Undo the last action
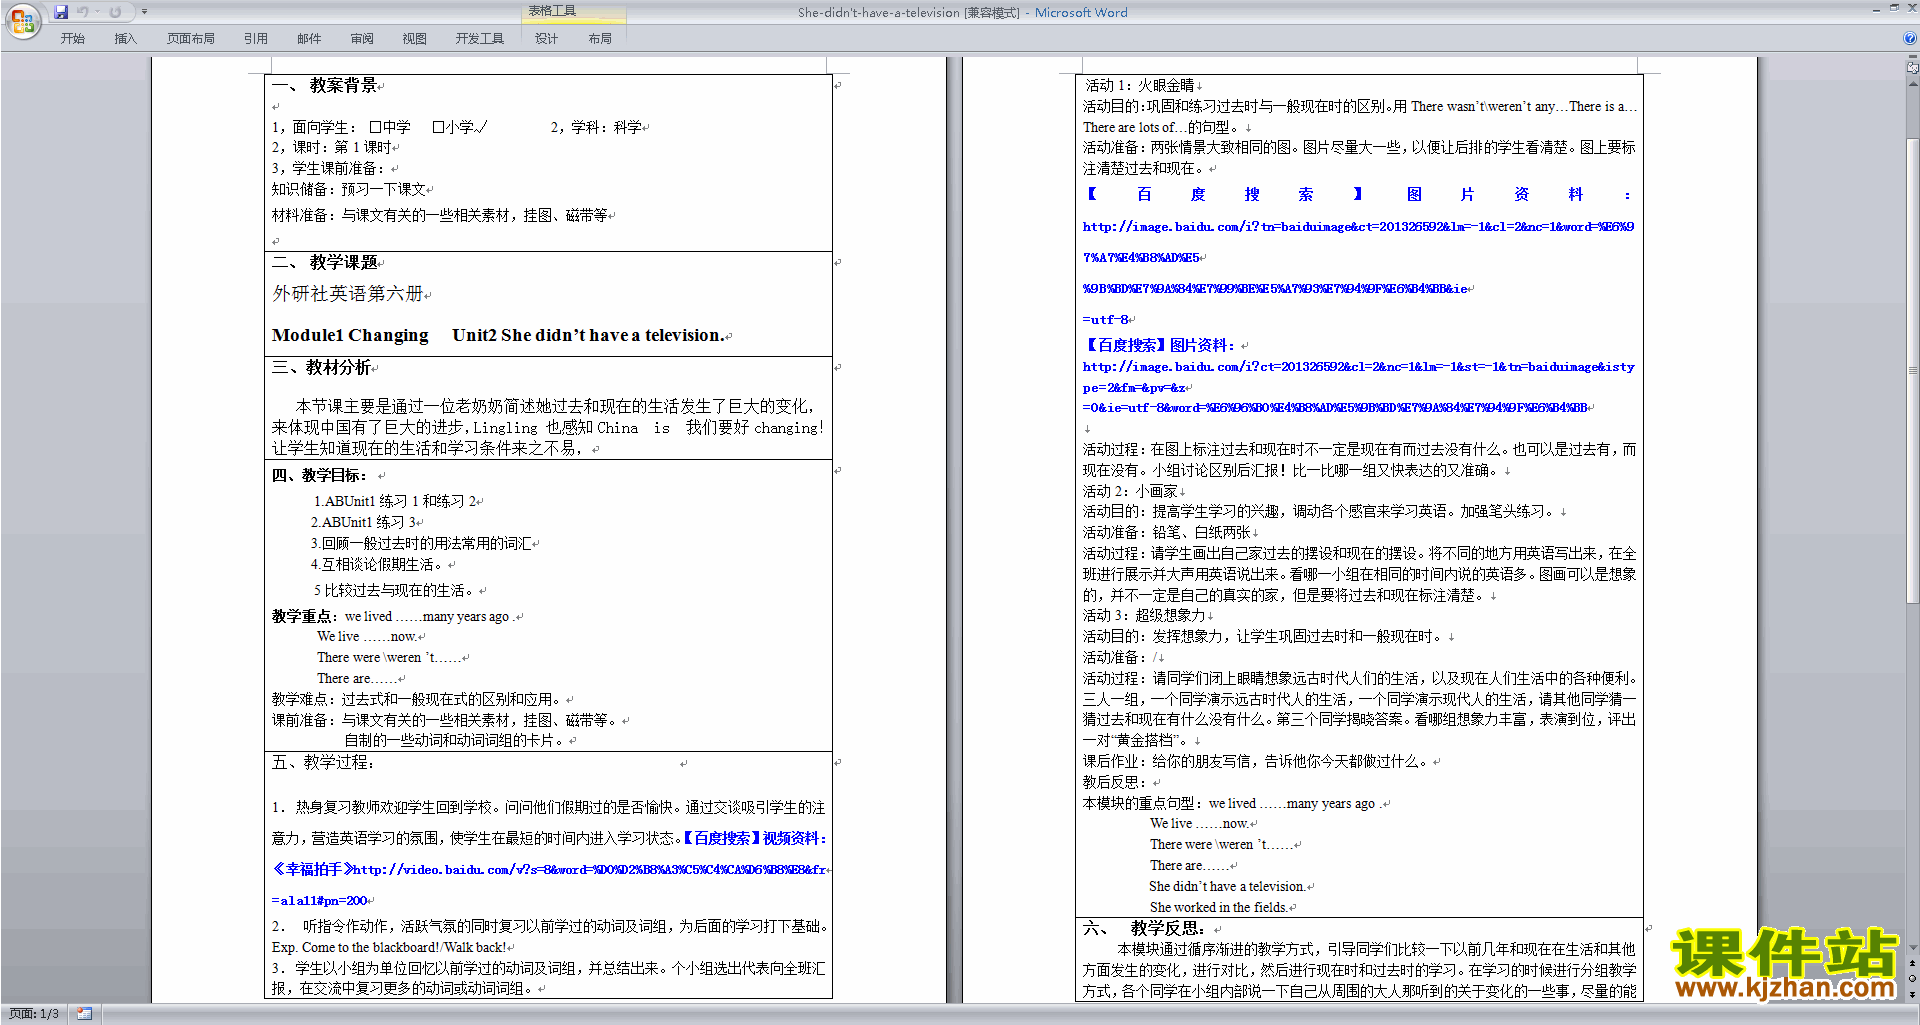Screen dimensions: 1920x1025 pos(83,12)
